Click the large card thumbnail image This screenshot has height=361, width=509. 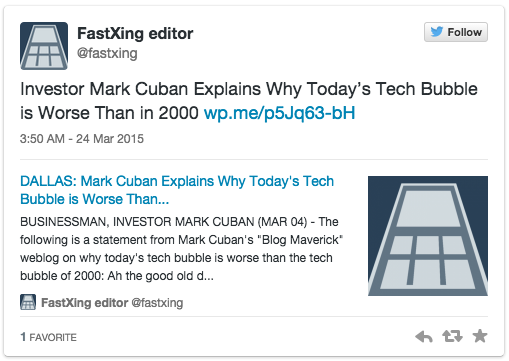[x=428, y=236]
